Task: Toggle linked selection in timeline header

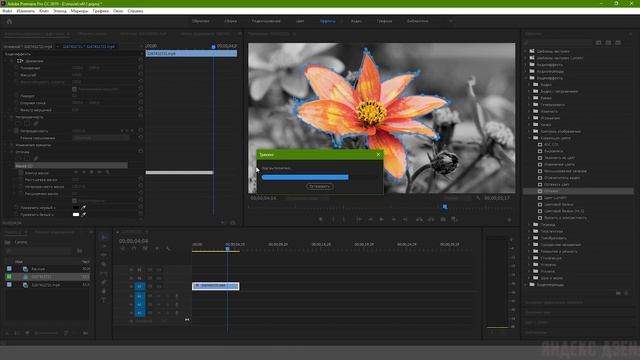Action: point(145,248)
